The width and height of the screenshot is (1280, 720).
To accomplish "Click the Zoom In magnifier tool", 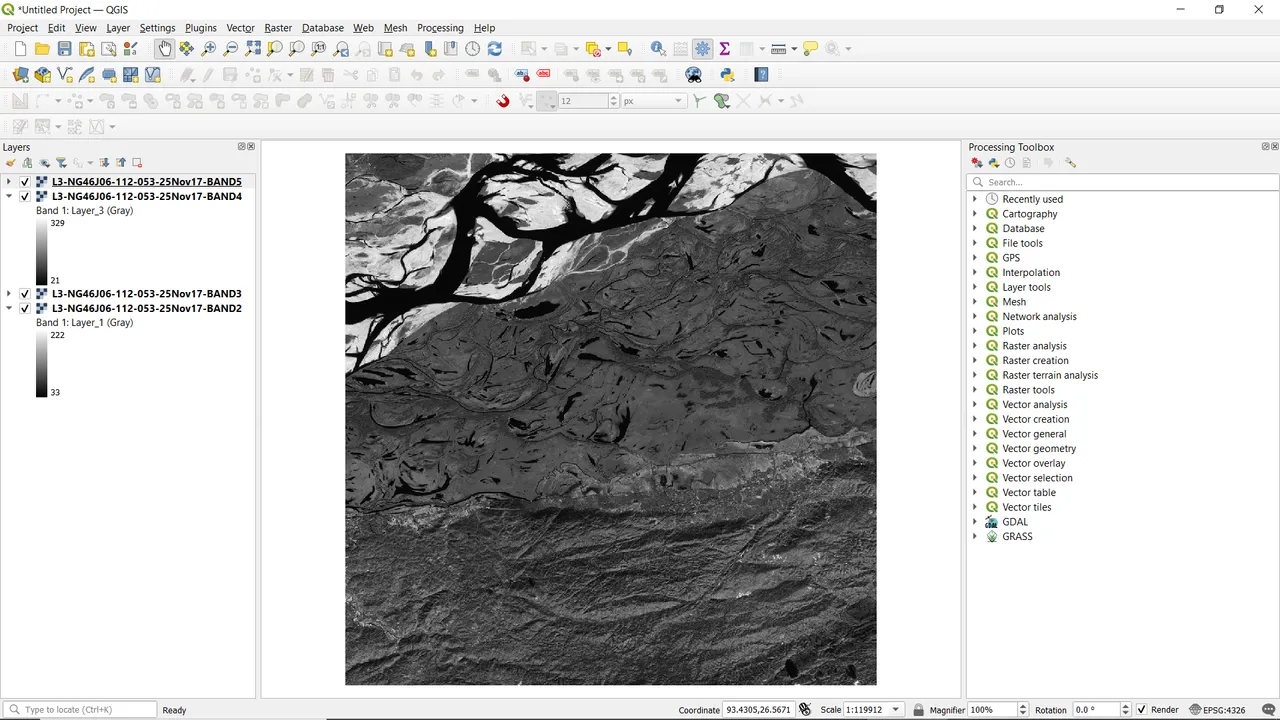I will pyautogui.click(x=209, y=48).
